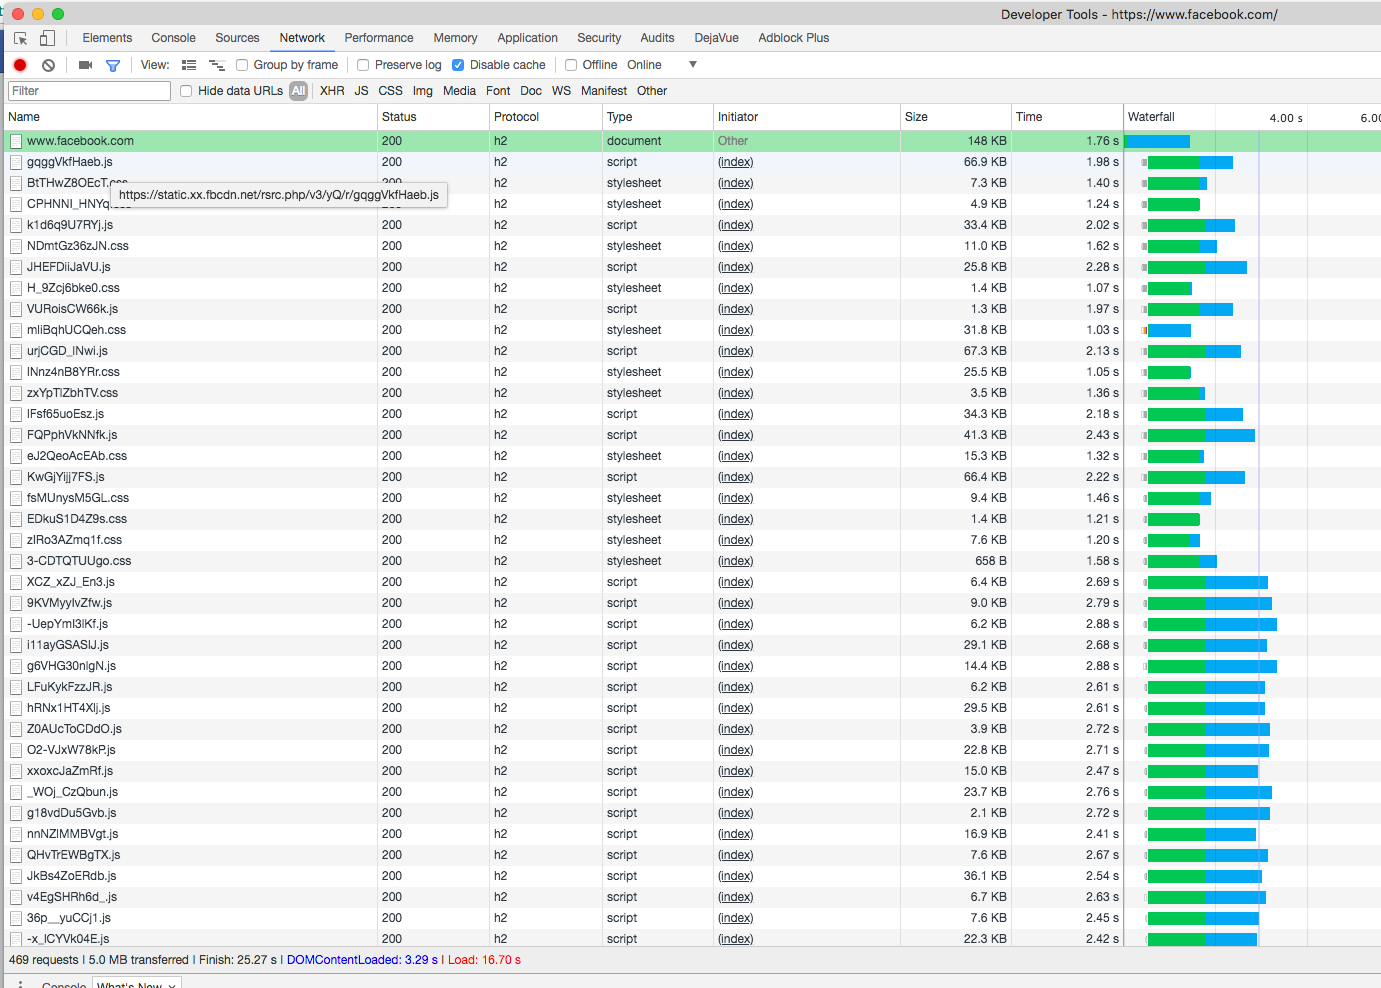Sort requests by the Time column header

(x=1067, y=117)
